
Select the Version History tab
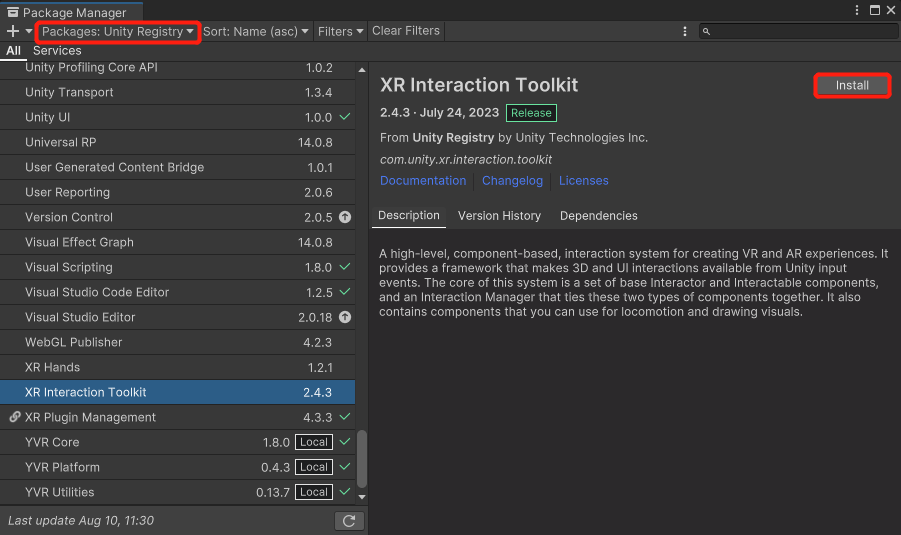[499, 215]
